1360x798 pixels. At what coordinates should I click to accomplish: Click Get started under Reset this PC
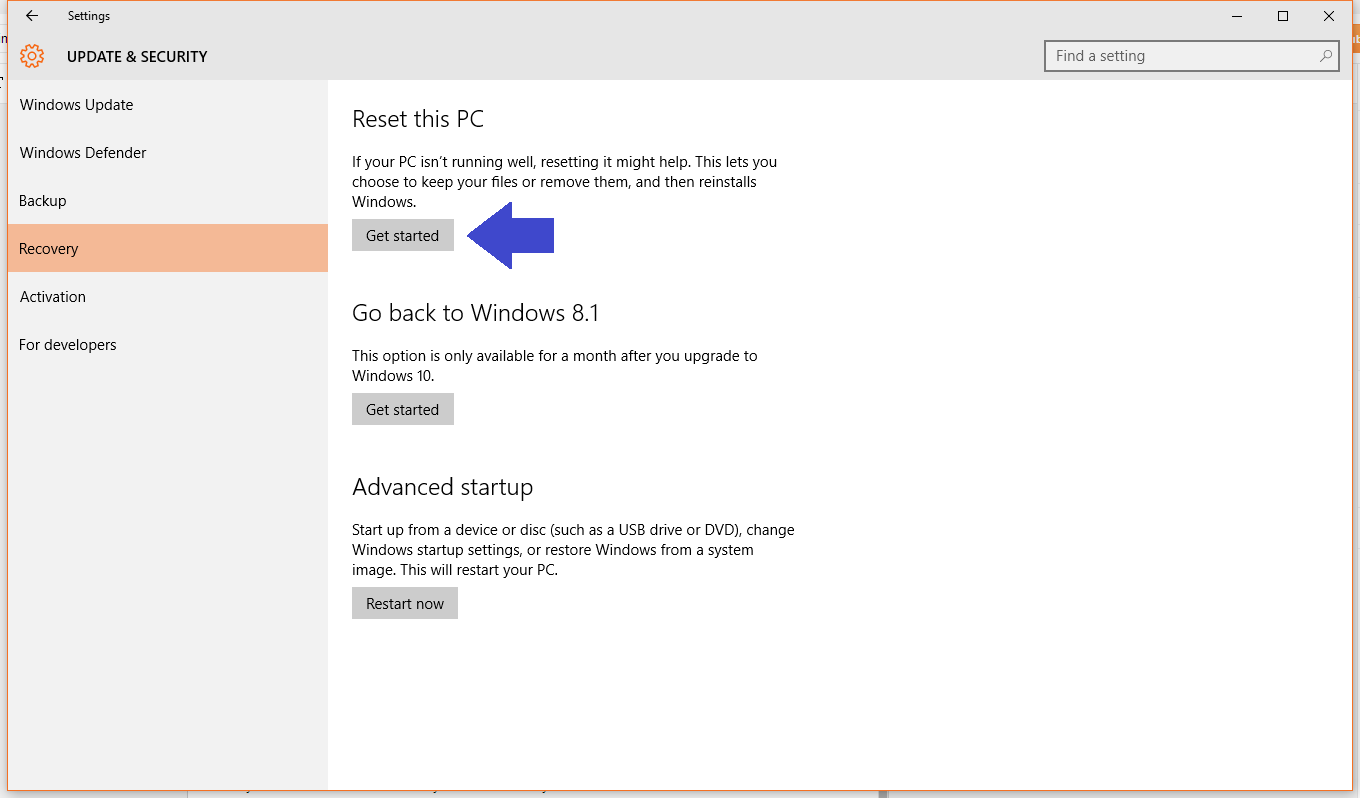click(403, 235)
